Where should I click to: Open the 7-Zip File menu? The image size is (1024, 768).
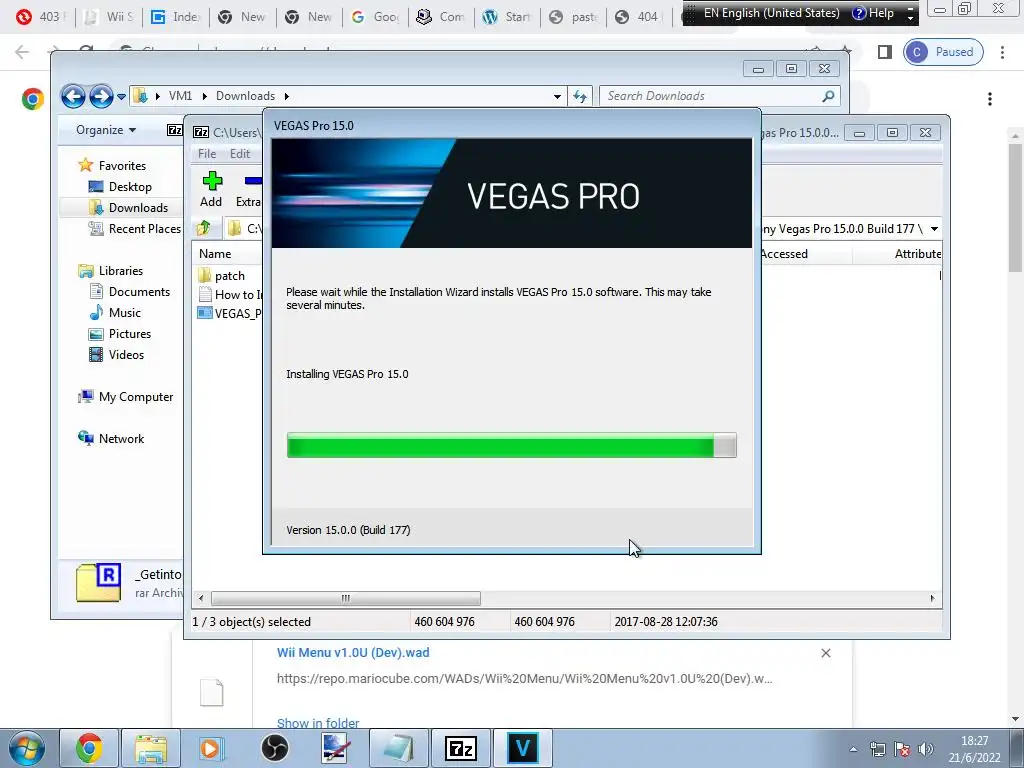[207, 153]
